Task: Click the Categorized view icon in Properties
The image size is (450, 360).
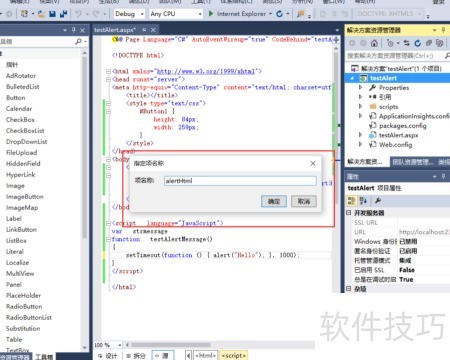Action: pos(352,200)
